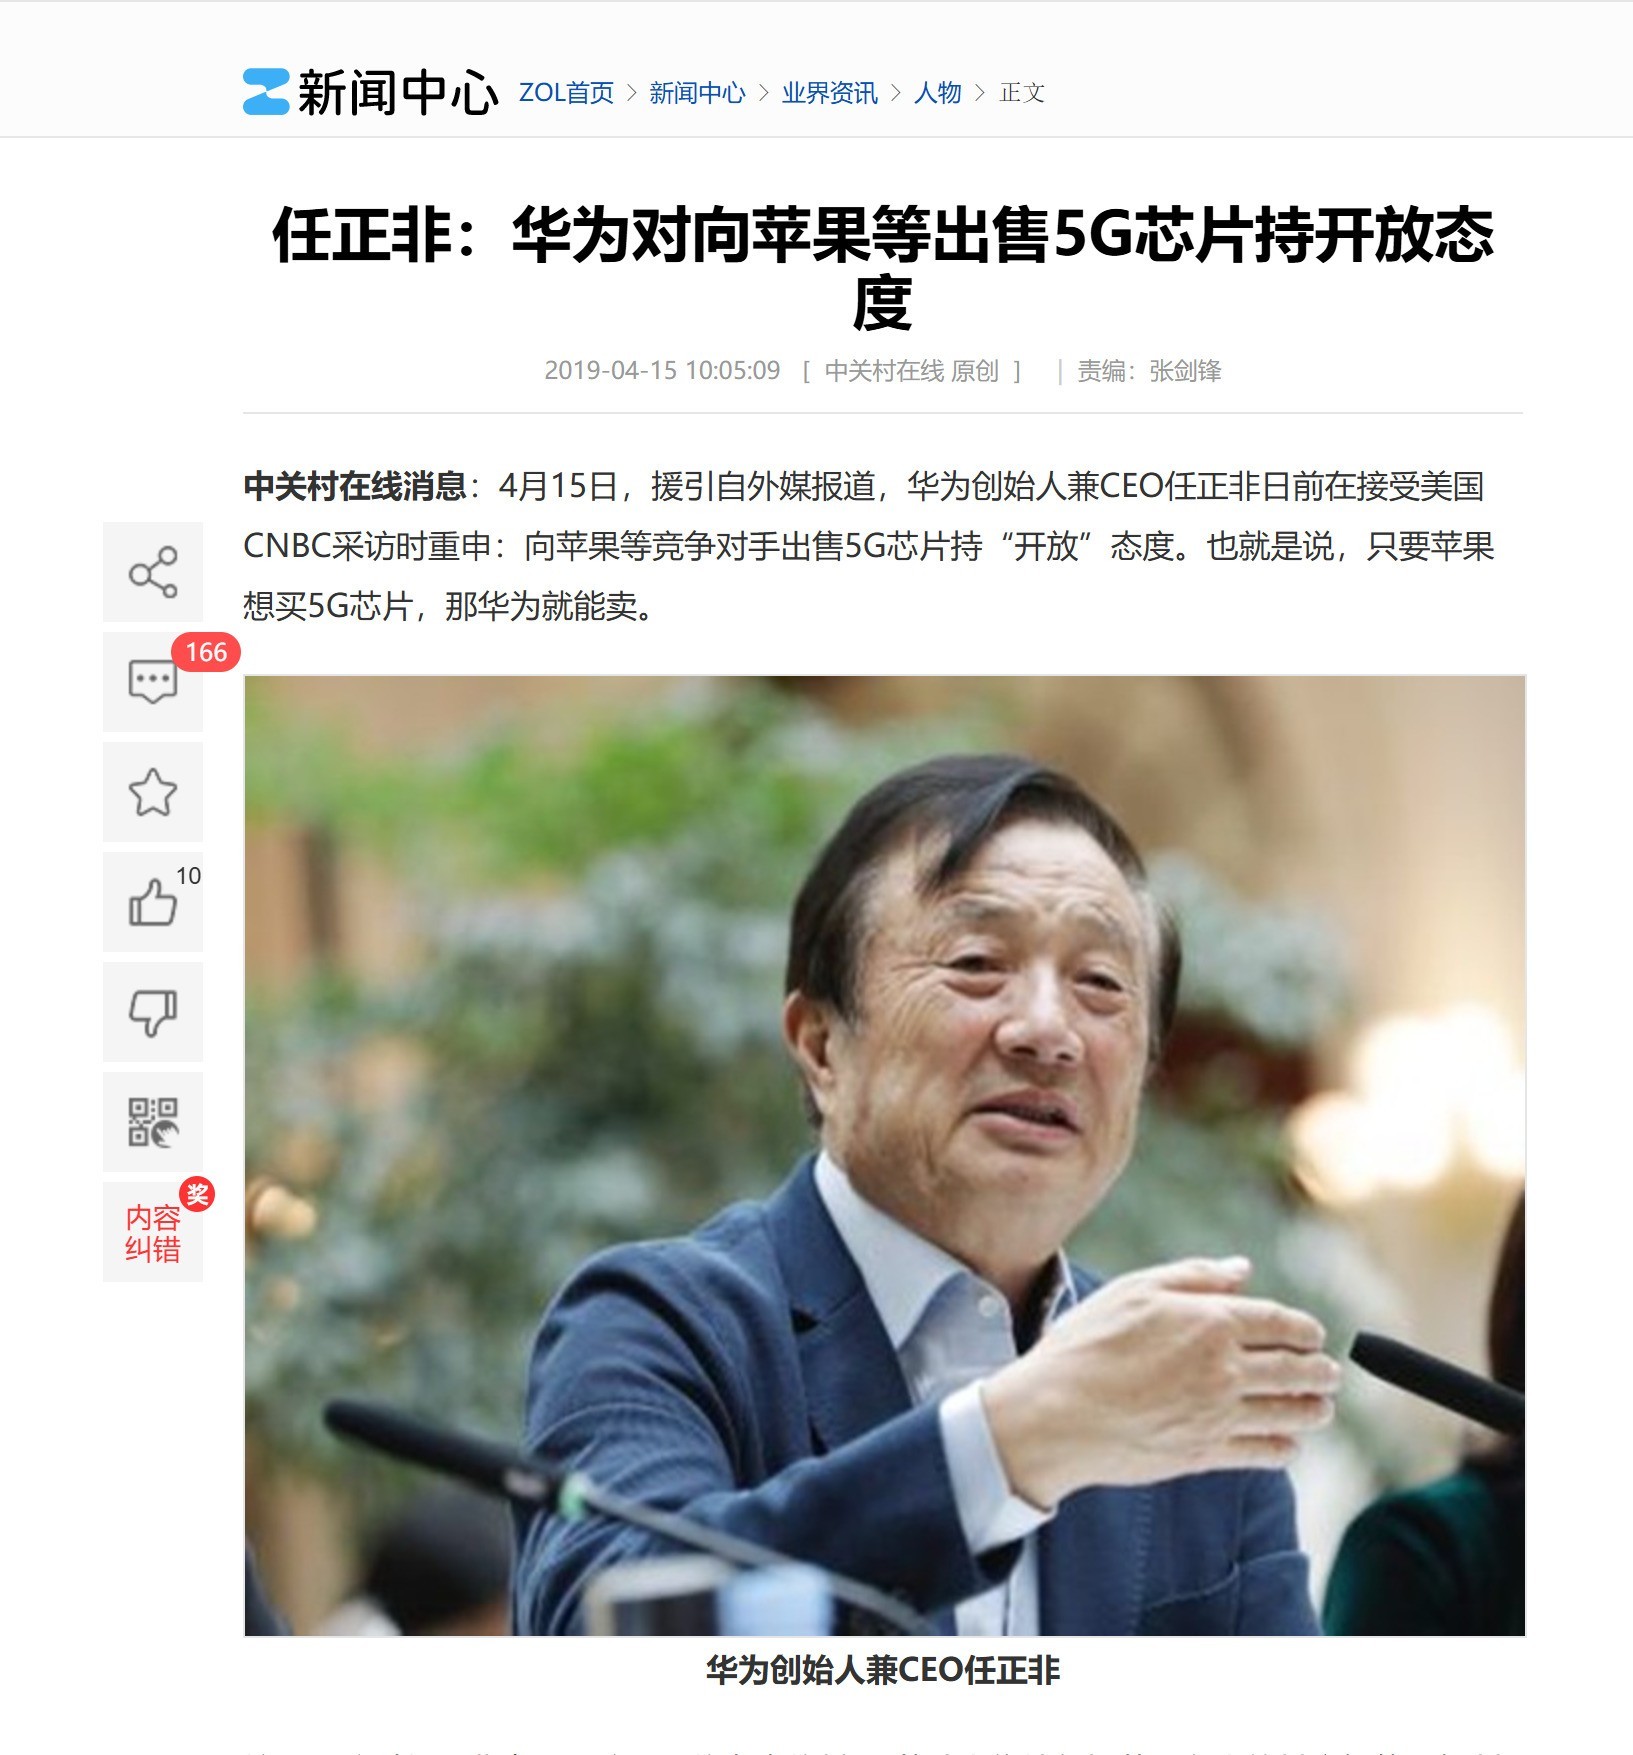Open the comments icon with 166 badge
Image resolution: width=1633 pixels, height=1755 pixels.
(153, 682)
